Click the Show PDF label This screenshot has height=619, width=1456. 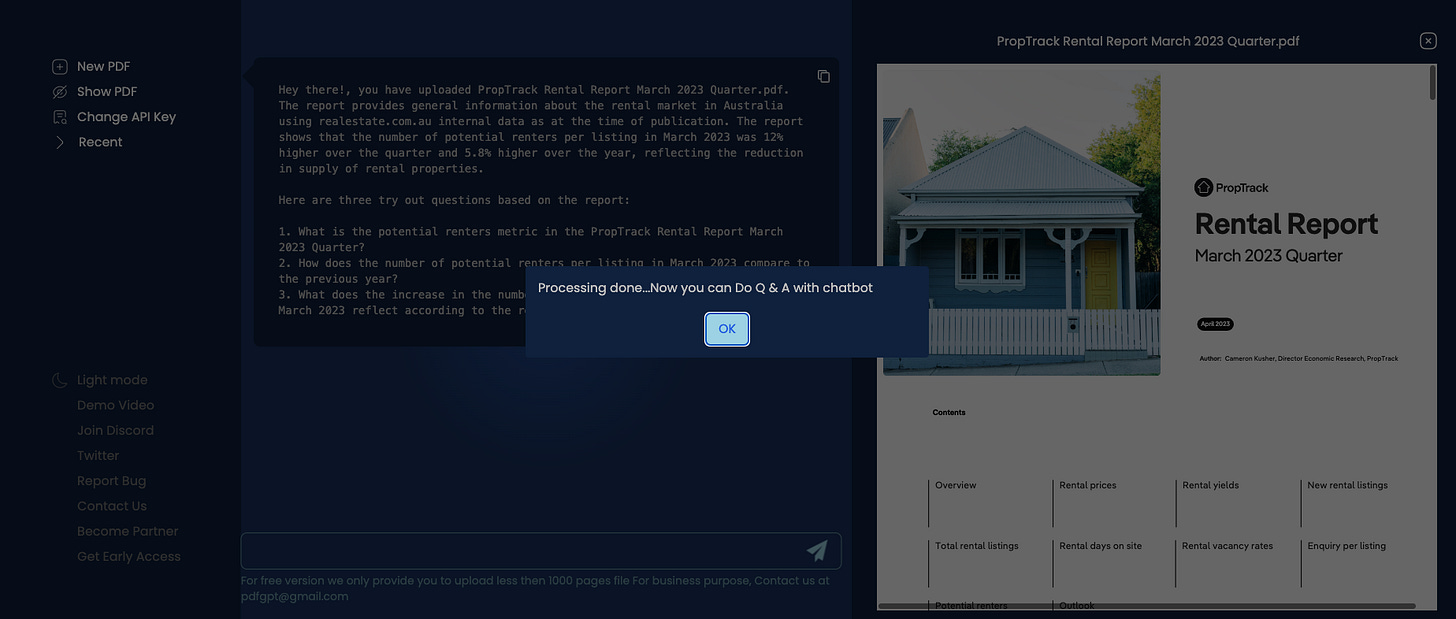coord(107,92)
